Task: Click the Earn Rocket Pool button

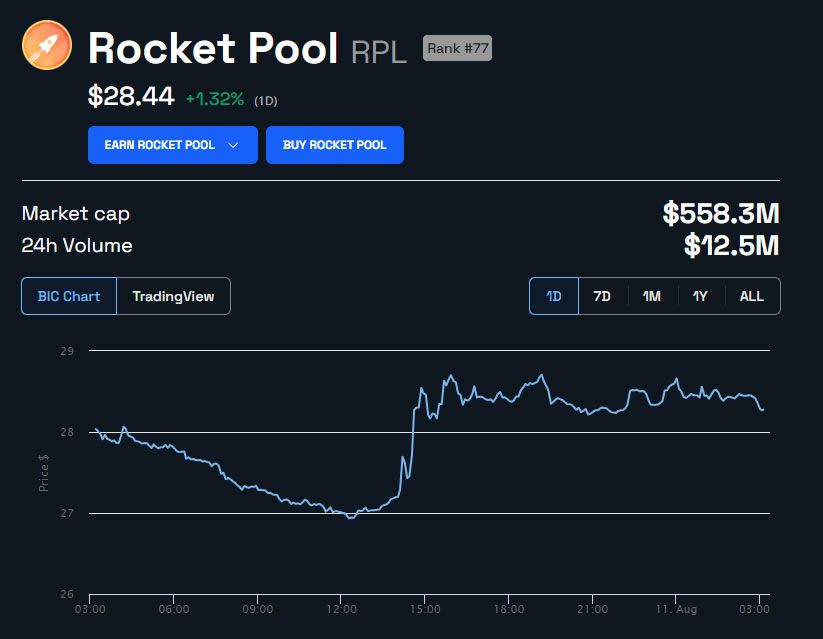Action: point(160,145)
